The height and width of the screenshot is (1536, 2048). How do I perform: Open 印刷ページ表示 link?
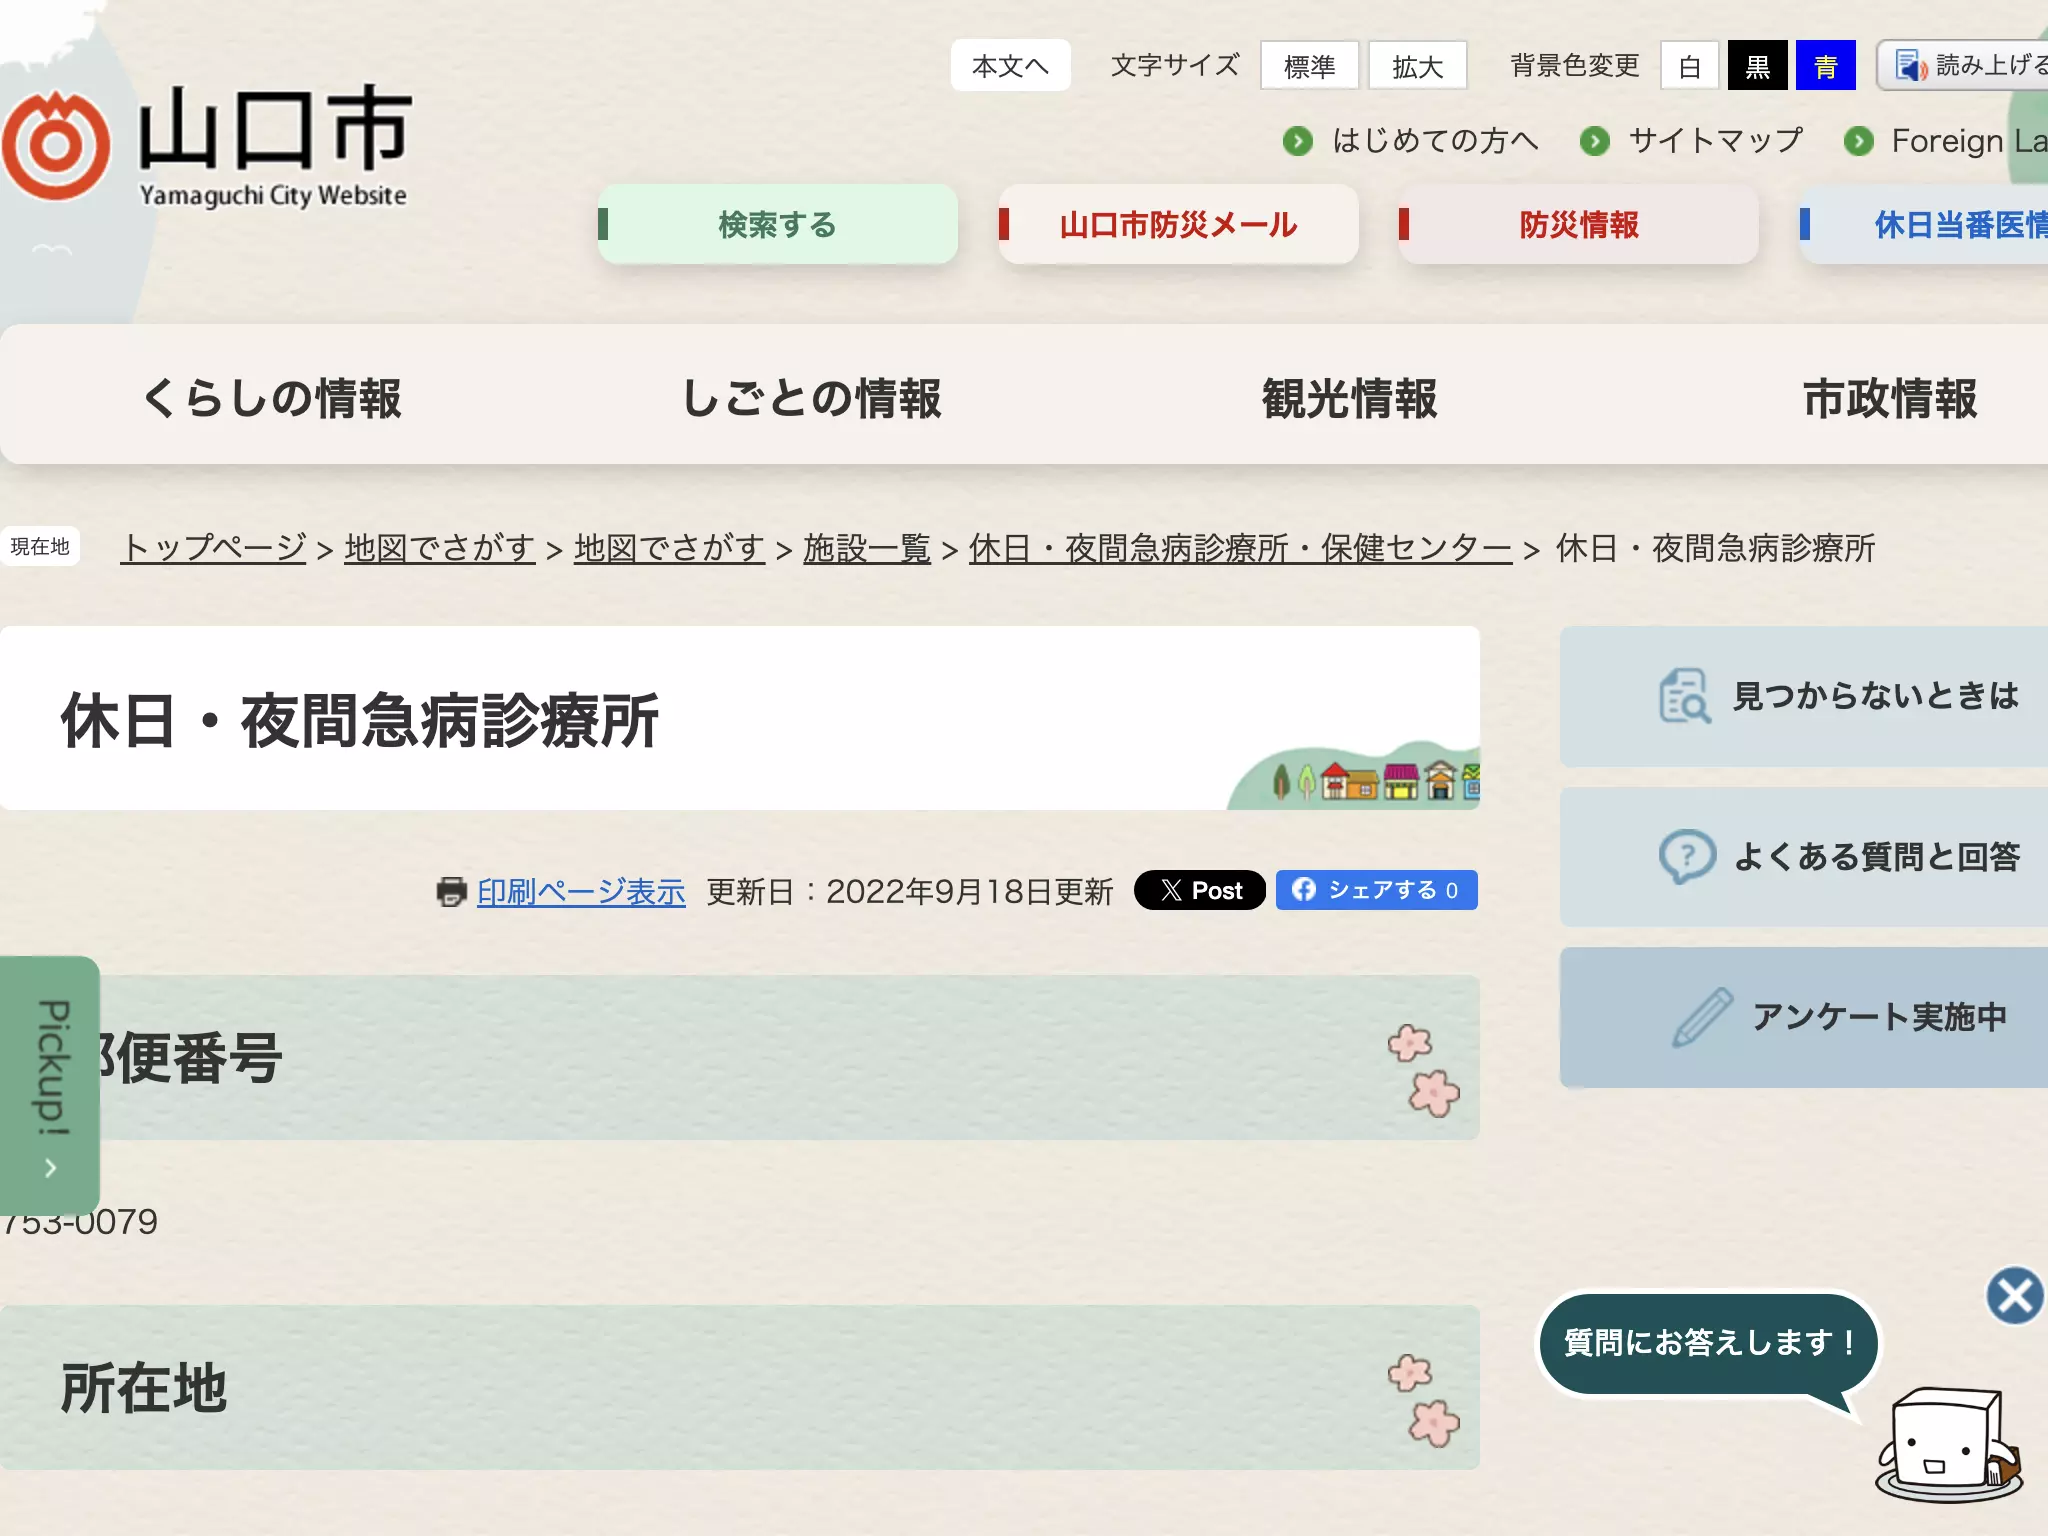[581, 891]
